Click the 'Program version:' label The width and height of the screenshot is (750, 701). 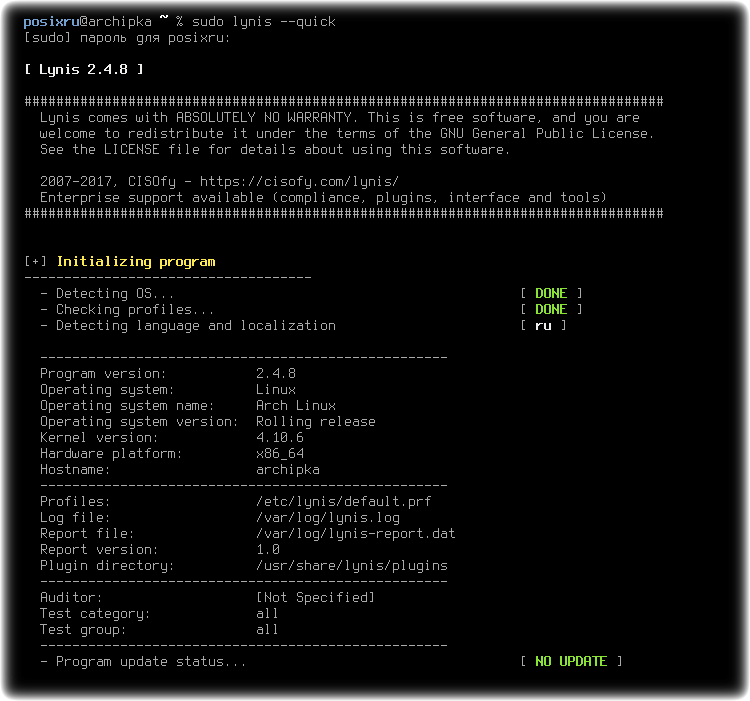pyautogui.click(x=103, y=373)
